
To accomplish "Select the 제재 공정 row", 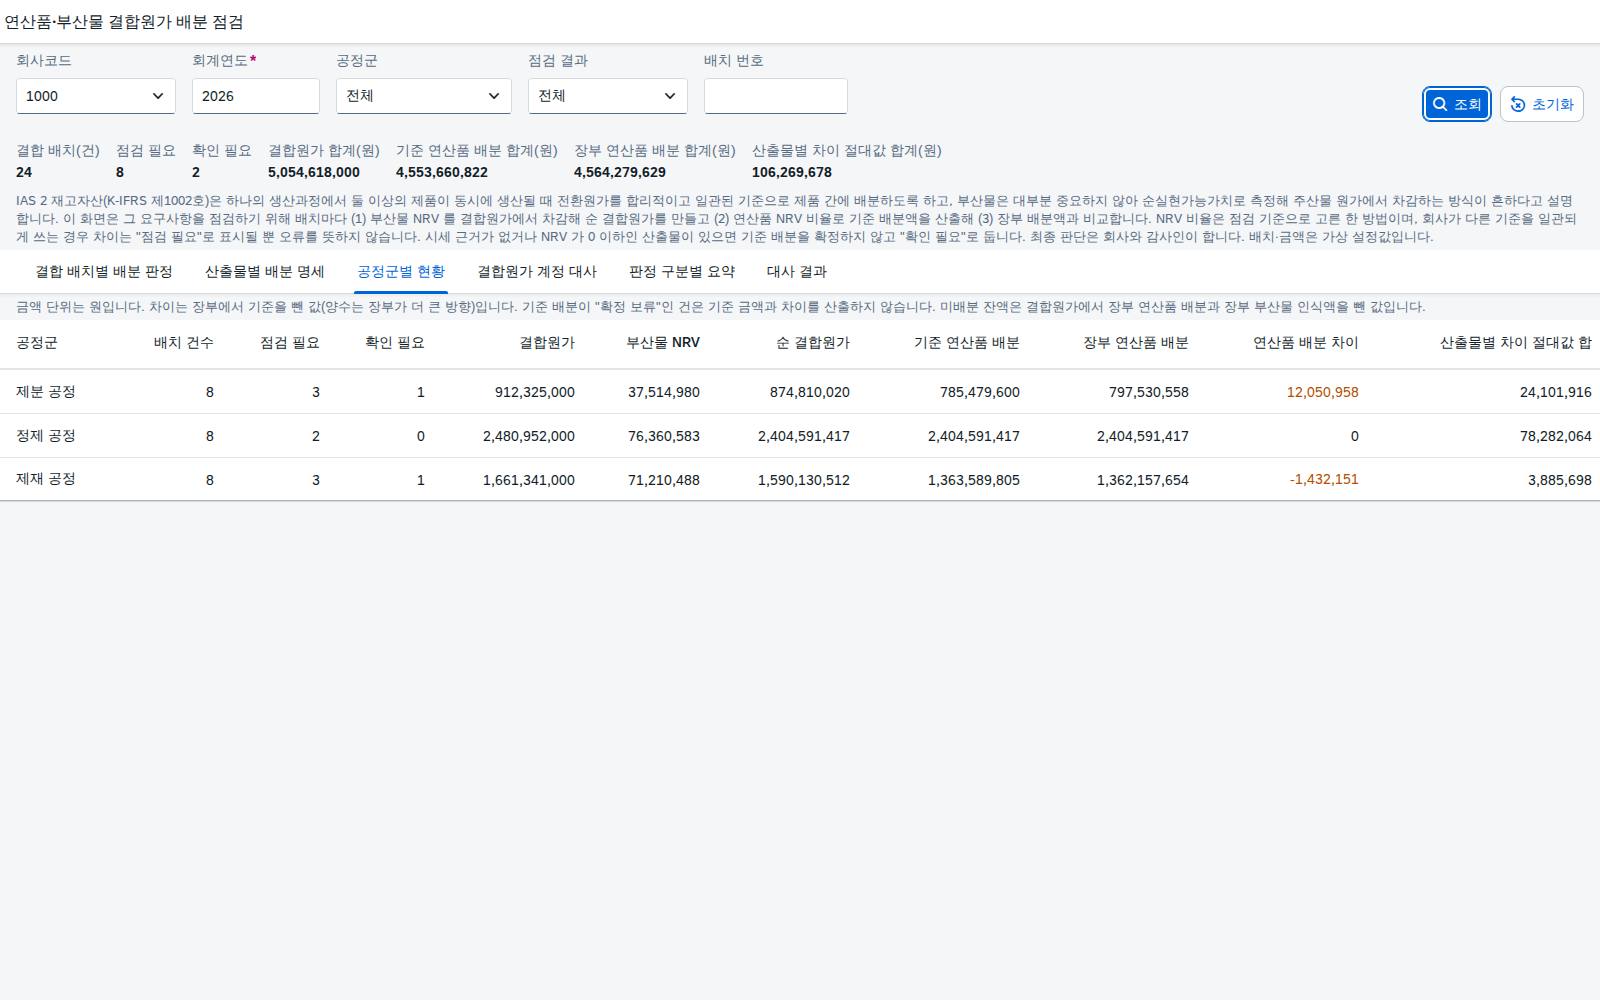I will tap(800, 480).
